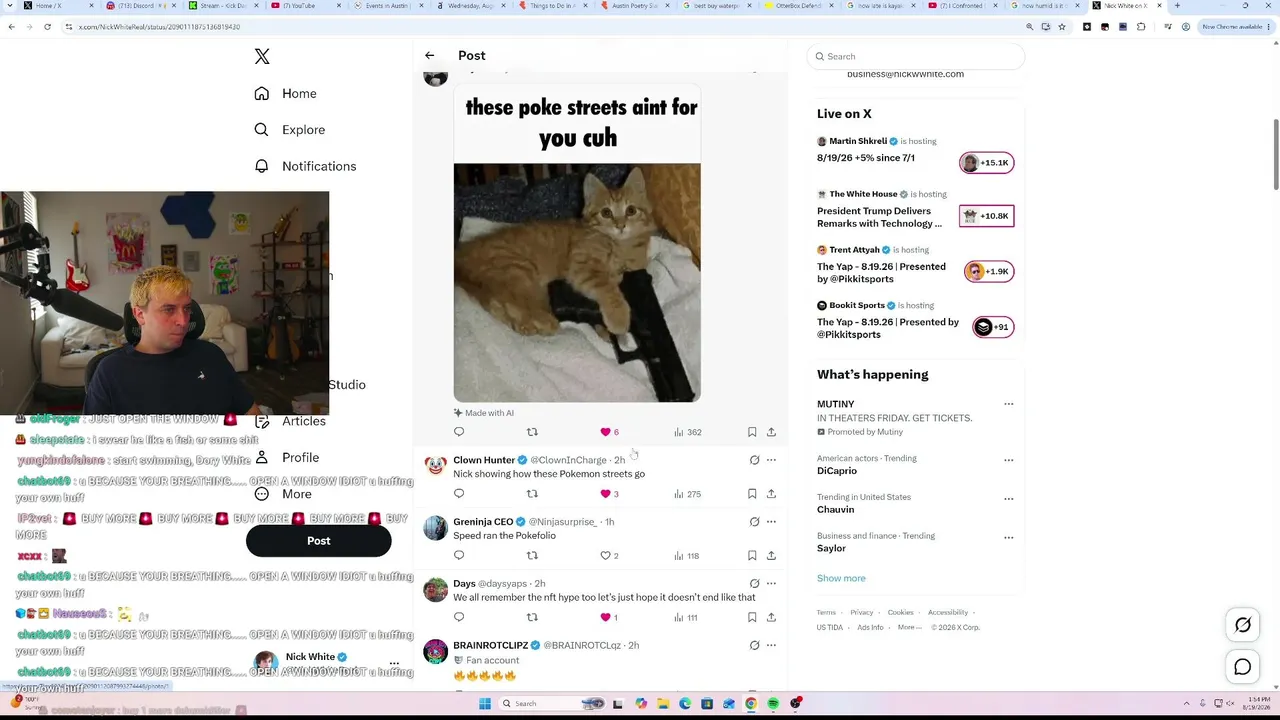Join Martin Shkreli's live space (+15.1K)
Image resolution: width=1280 pixels, height=720 pixels.
coord(986,163)
